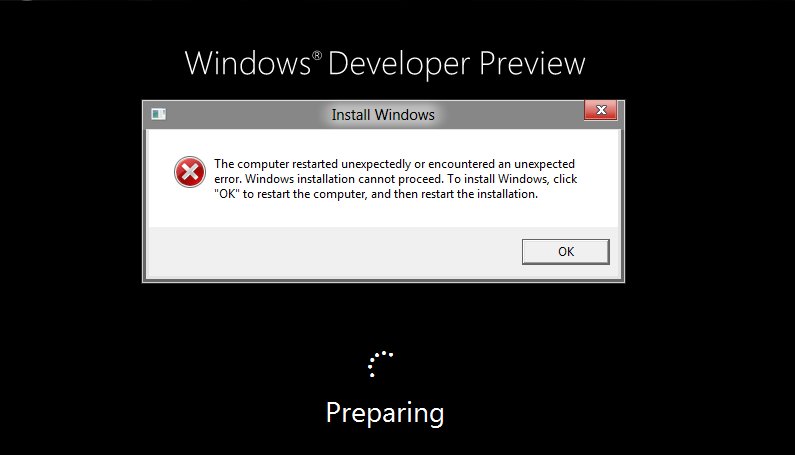The height and width of the screenshot is (455, 795).
Task: Click the word "Windows" in the top heading
Action: 247,63
